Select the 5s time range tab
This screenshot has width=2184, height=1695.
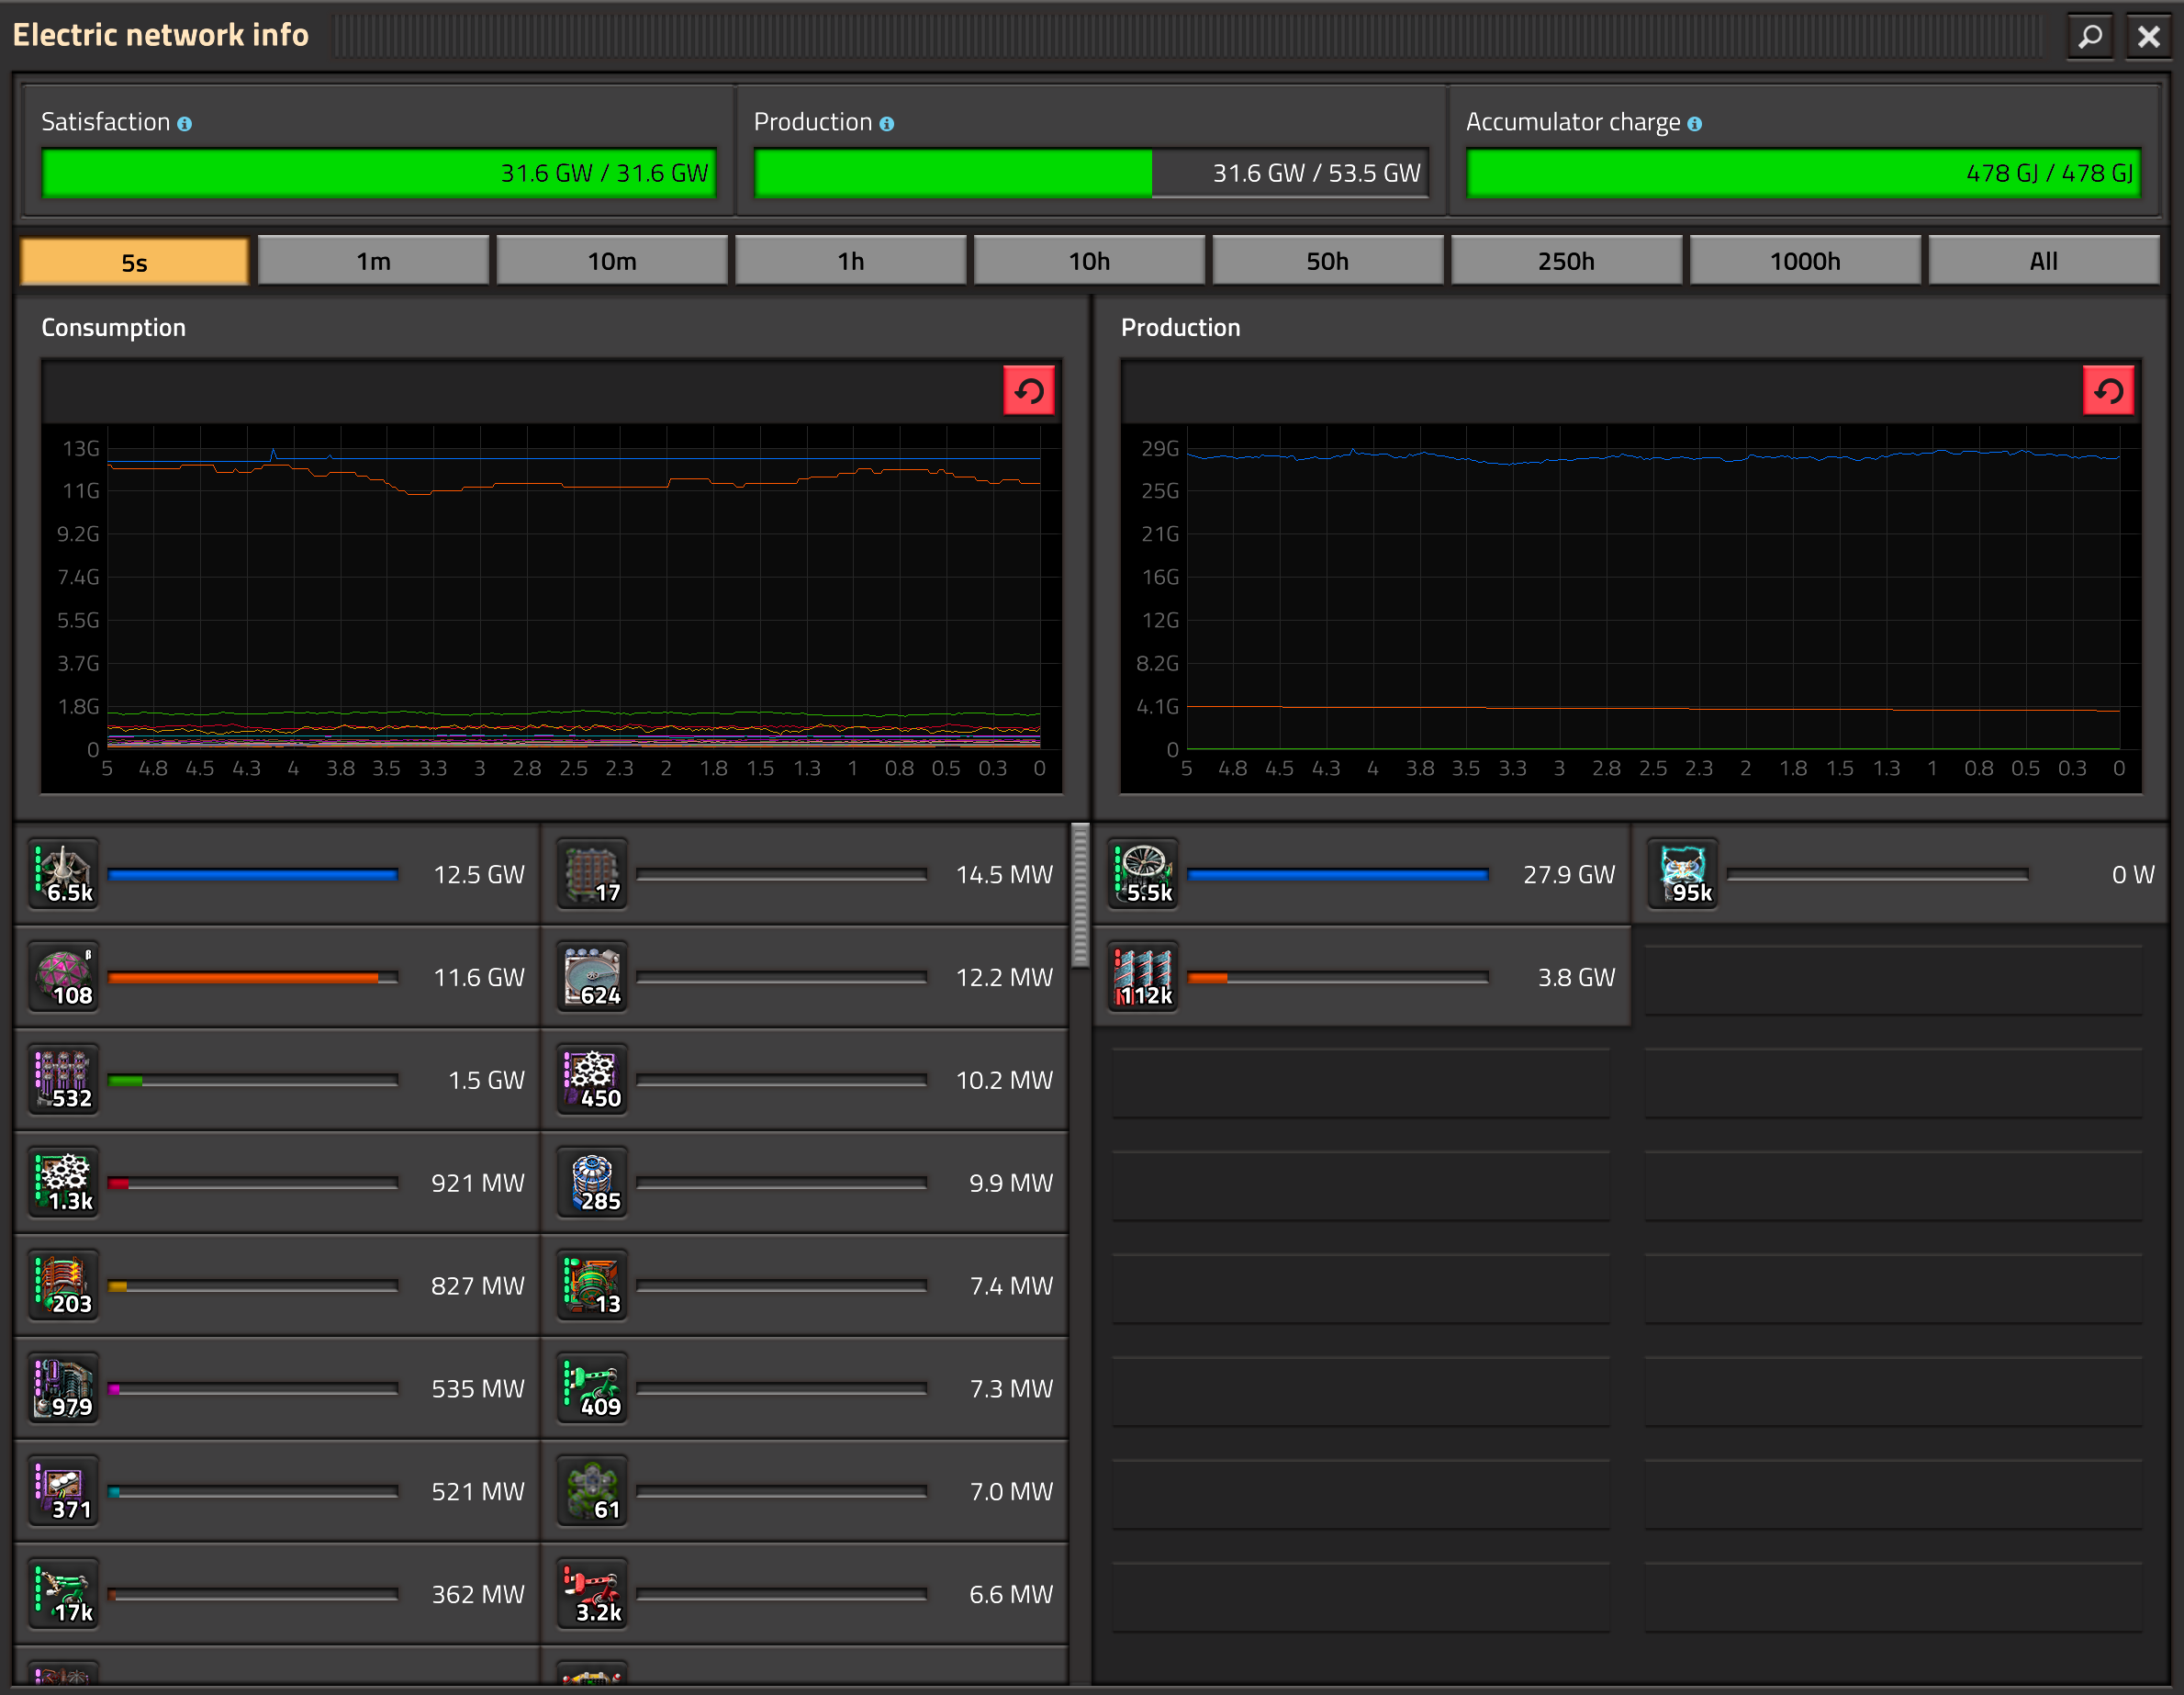click(134, 262)
